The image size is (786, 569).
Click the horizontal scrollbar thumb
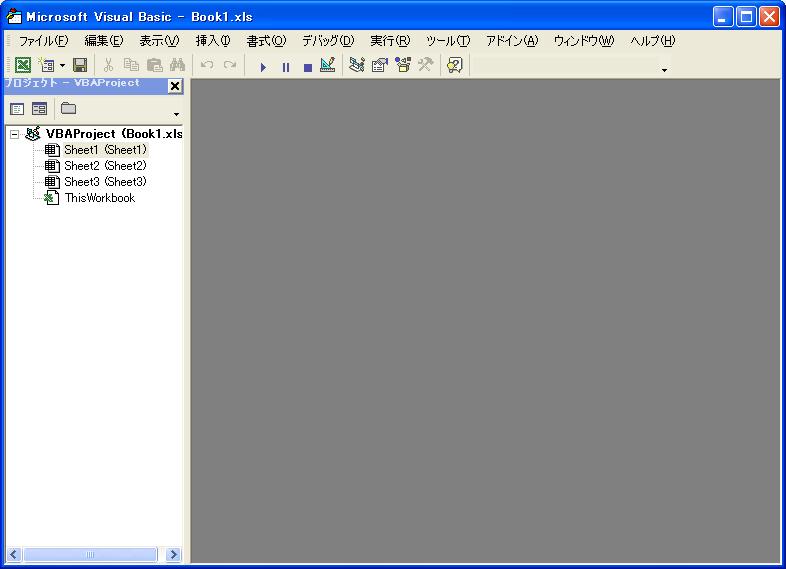coord(90,554)
